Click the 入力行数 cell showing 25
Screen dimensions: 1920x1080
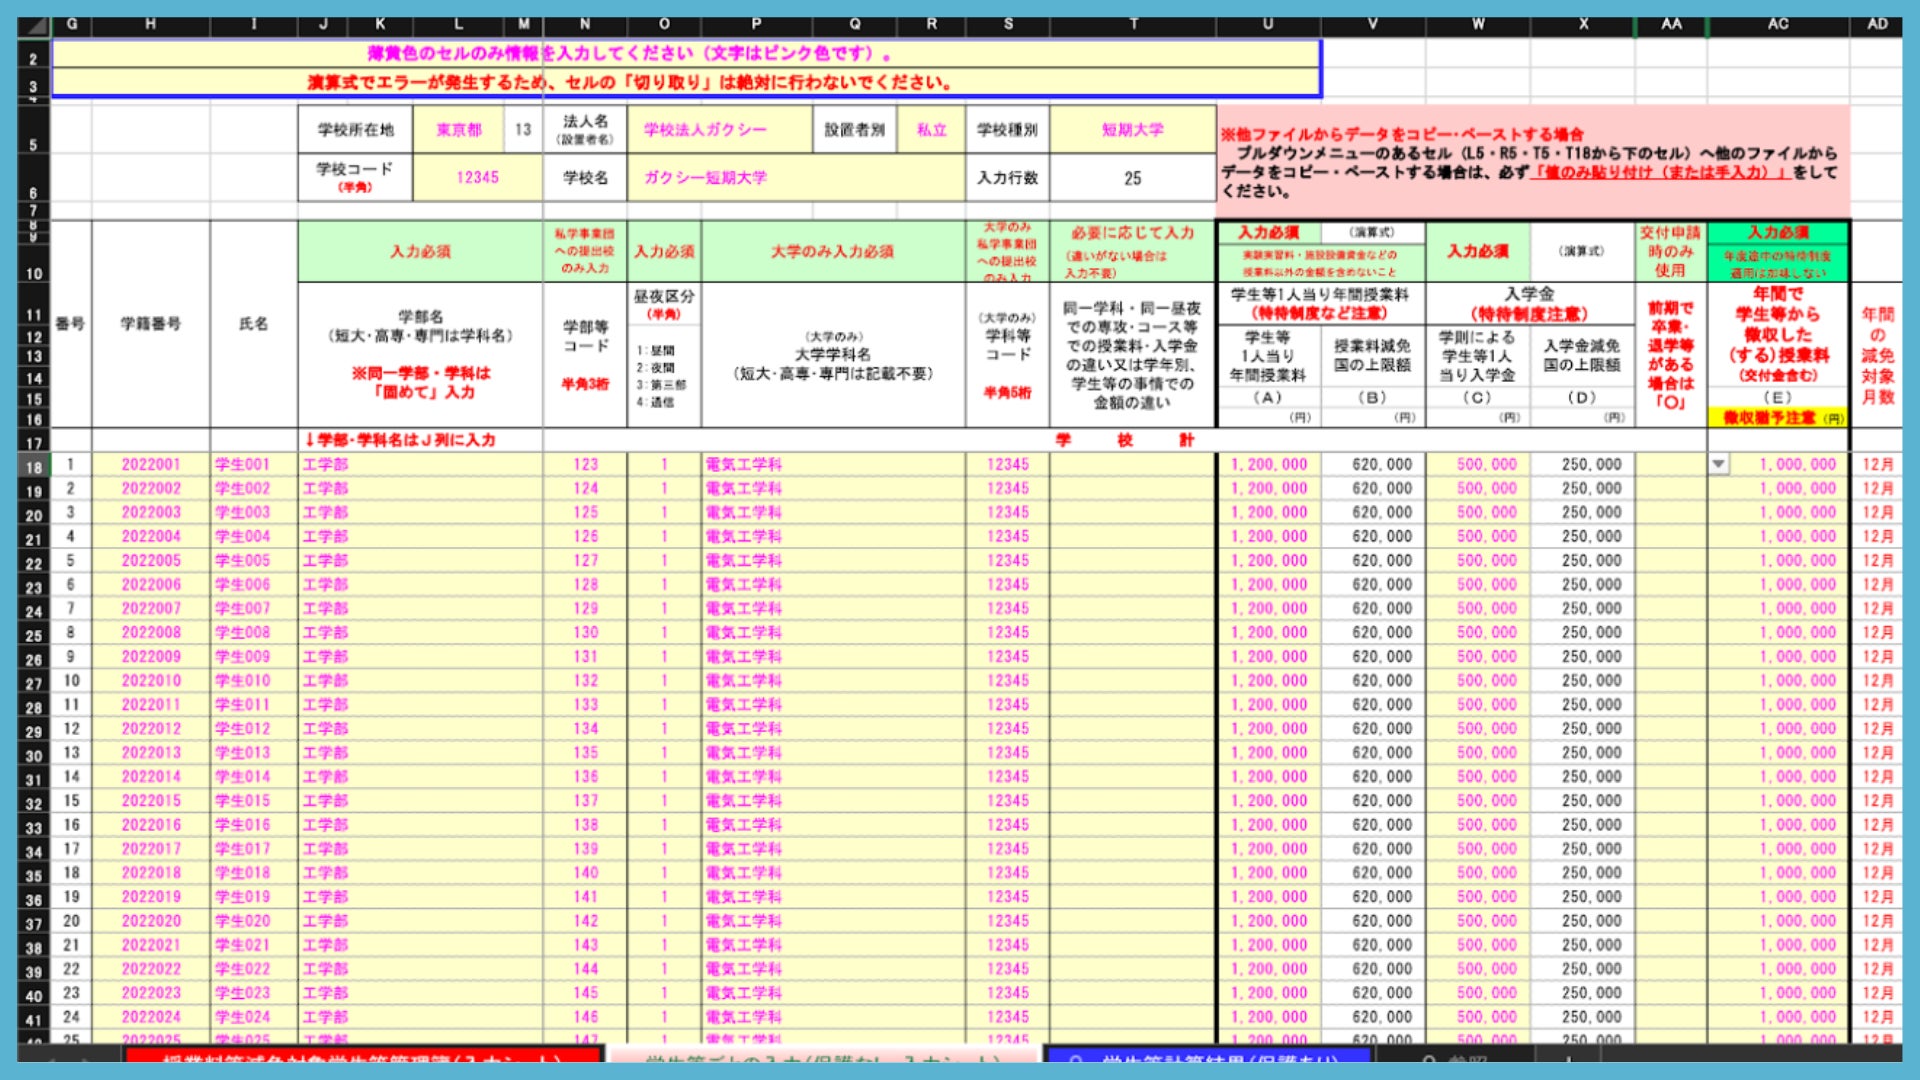point(1132,178)
